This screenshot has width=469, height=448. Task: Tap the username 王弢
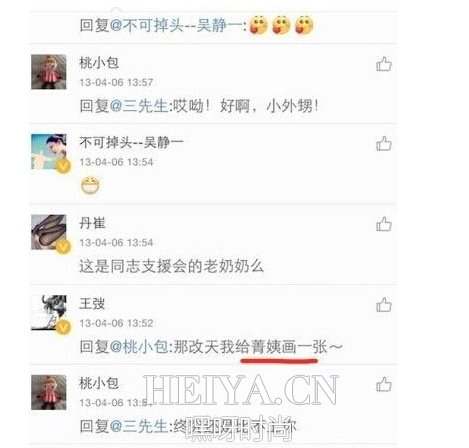[92, 304]
